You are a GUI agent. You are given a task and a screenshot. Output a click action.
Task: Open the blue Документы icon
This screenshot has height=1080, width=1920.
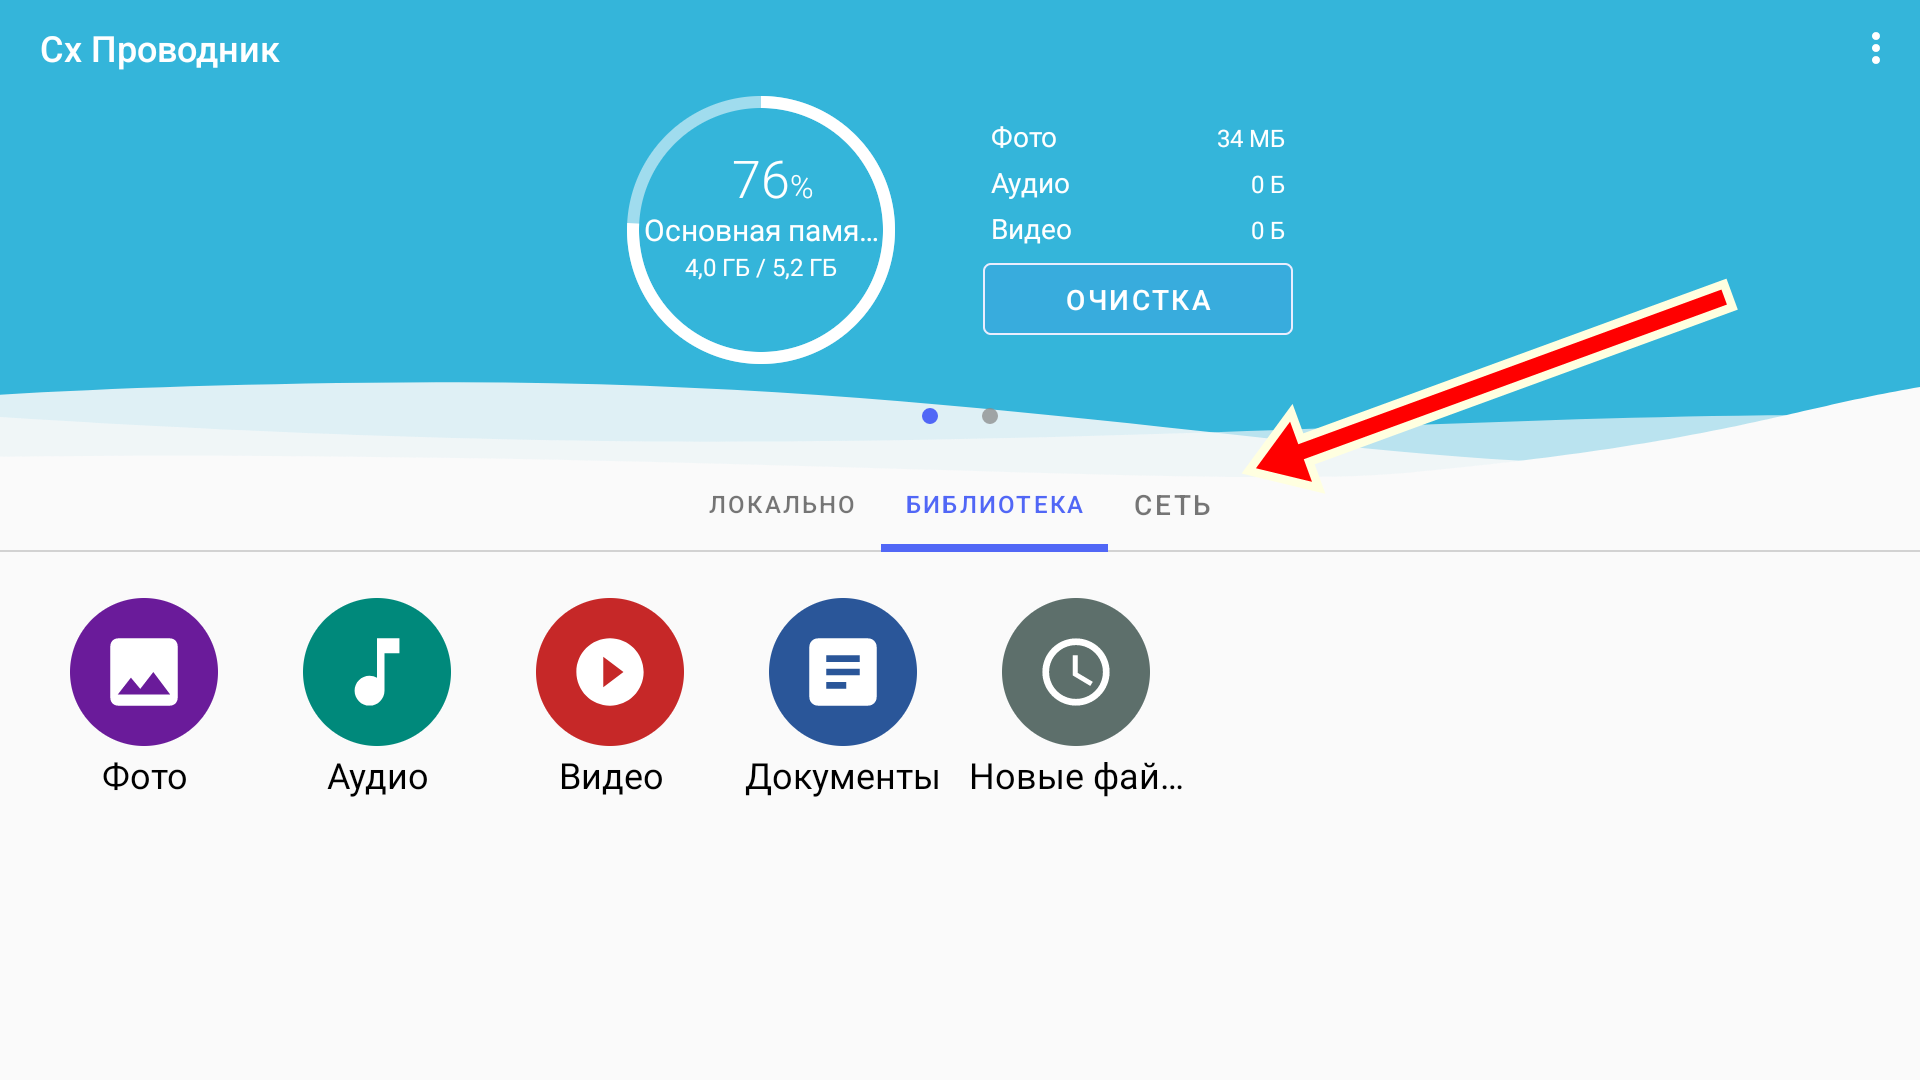843,672
